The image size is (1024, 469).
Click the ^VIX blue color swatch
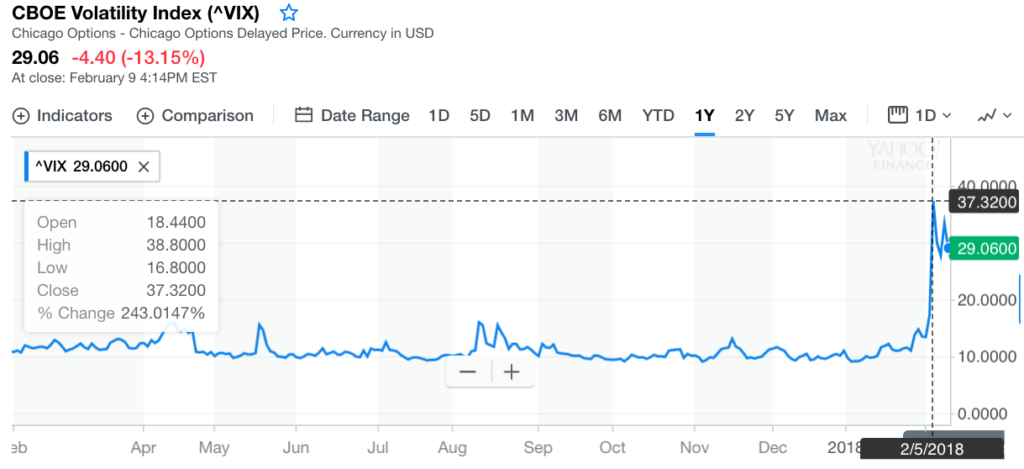[x=27, y=166]
